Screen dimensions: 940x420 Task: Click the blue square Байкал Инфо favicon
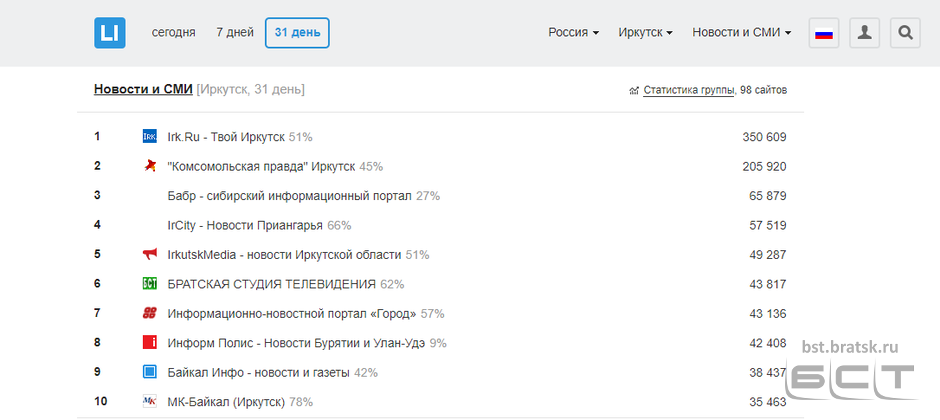[x=149, y=372]
